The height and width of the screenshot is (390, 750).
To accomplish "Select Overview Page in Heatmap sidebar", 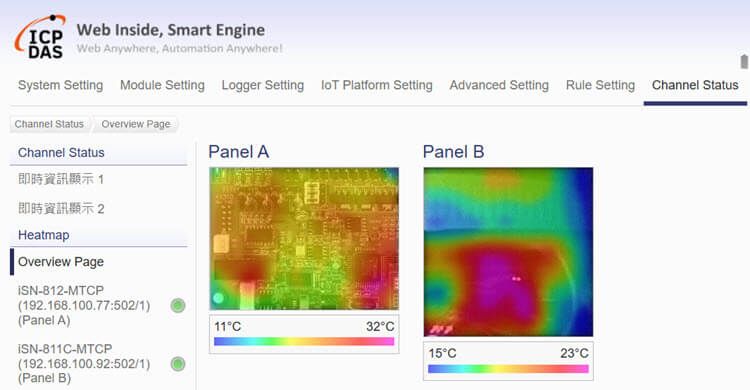I will coord(61,262).
